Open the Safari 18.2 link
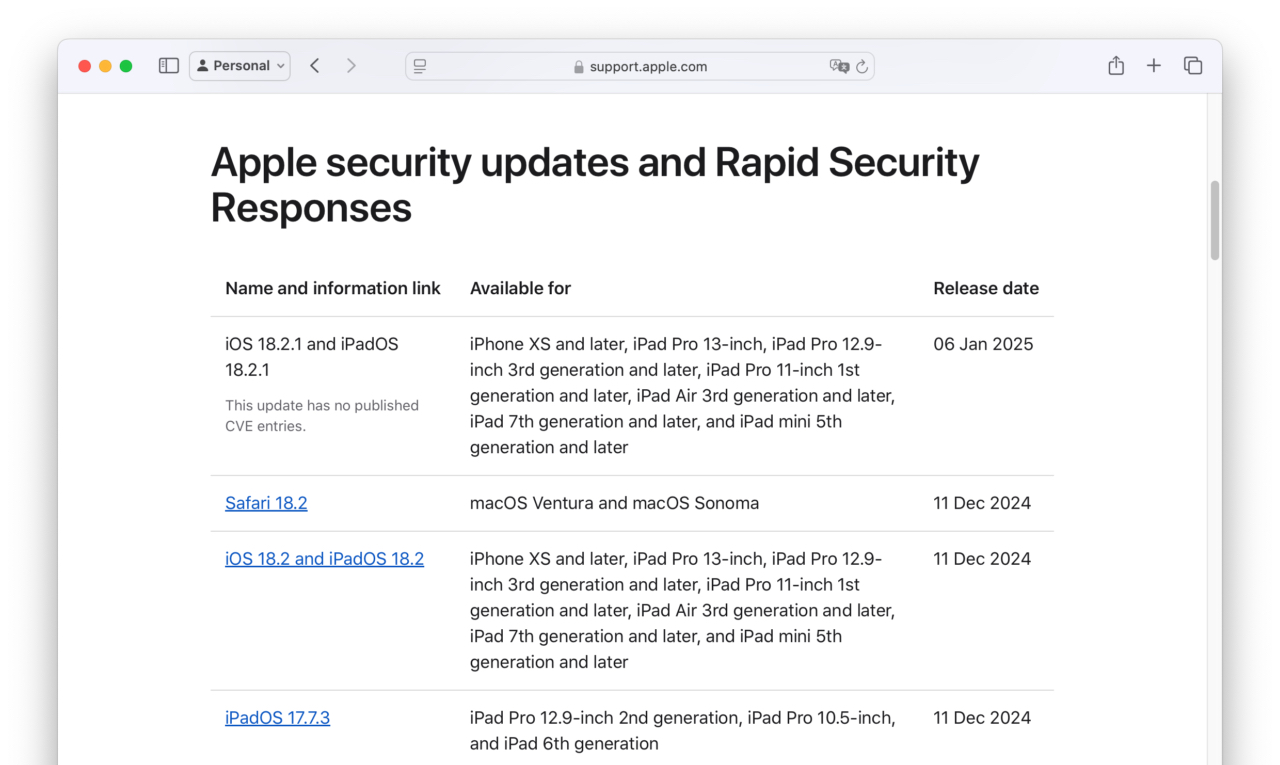1280x765 pixels. 266,503
